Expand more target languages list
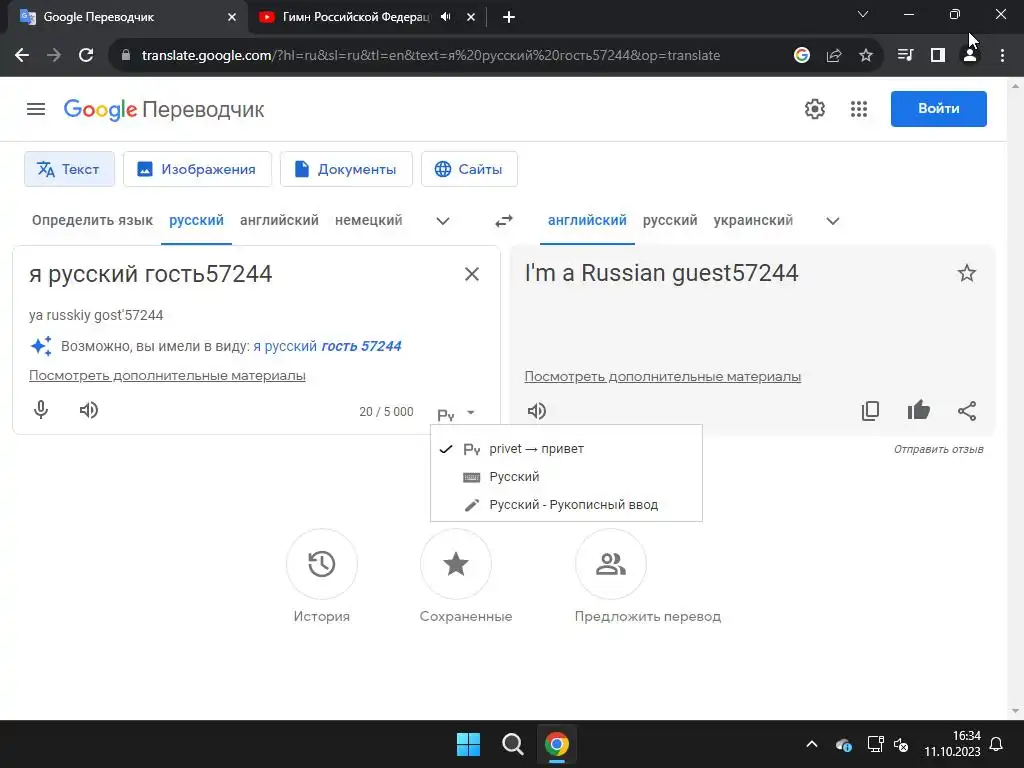This screenshot has height=768, width=1024. point(833,221)
